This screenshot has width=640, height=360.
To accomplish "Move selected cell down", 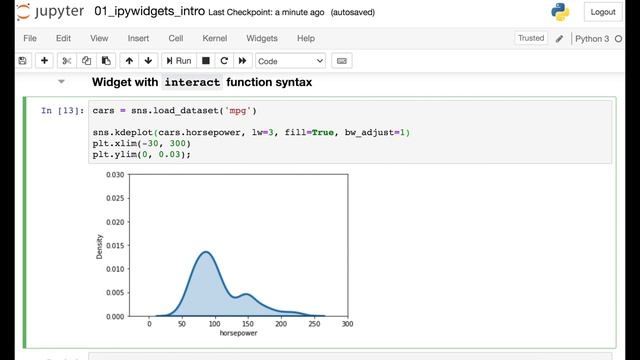I will [x=148, y=61].
